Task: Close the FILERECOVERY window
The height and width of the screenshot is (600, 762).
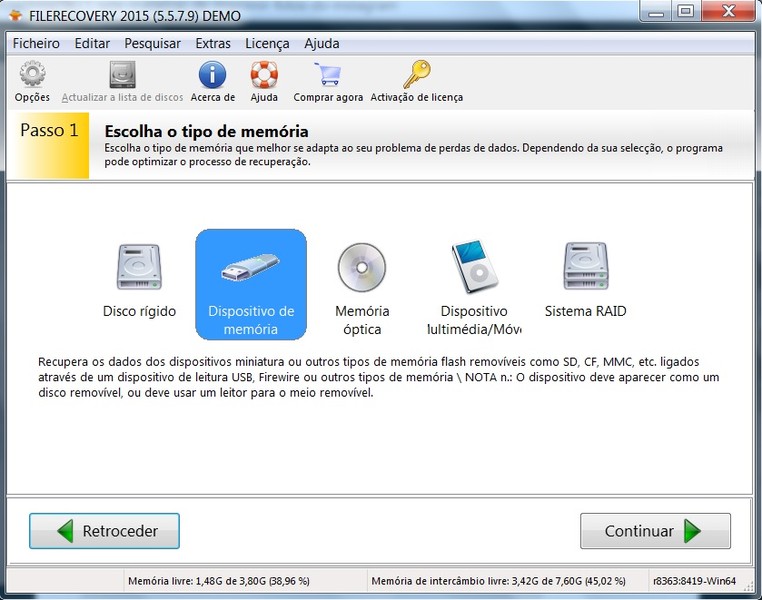Action: pos(727,12)
